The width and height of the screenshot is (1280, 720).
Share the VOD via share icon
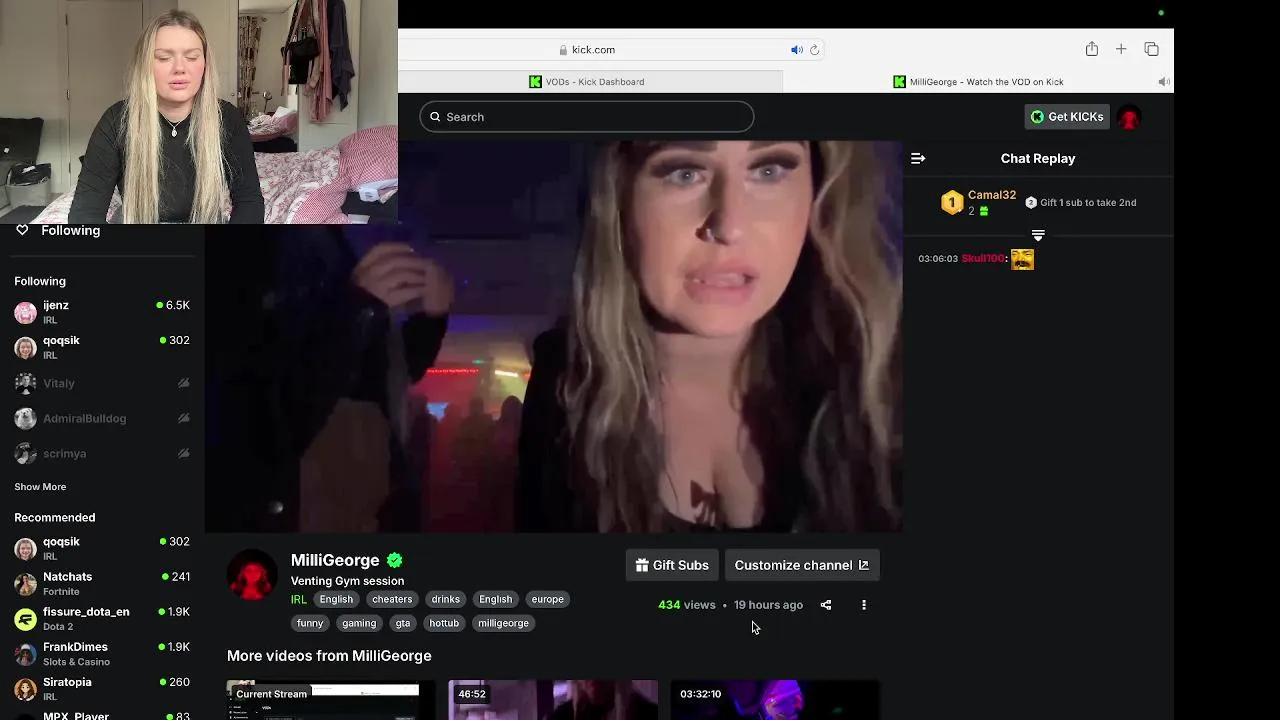click(x=826, y=605)
